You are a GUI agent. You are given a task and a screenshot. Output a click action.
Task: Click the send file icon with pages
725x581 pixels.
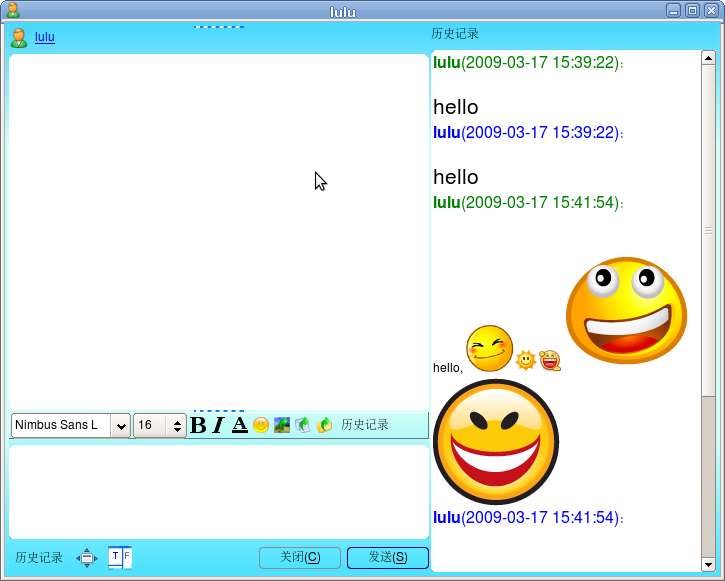[303, 425]
